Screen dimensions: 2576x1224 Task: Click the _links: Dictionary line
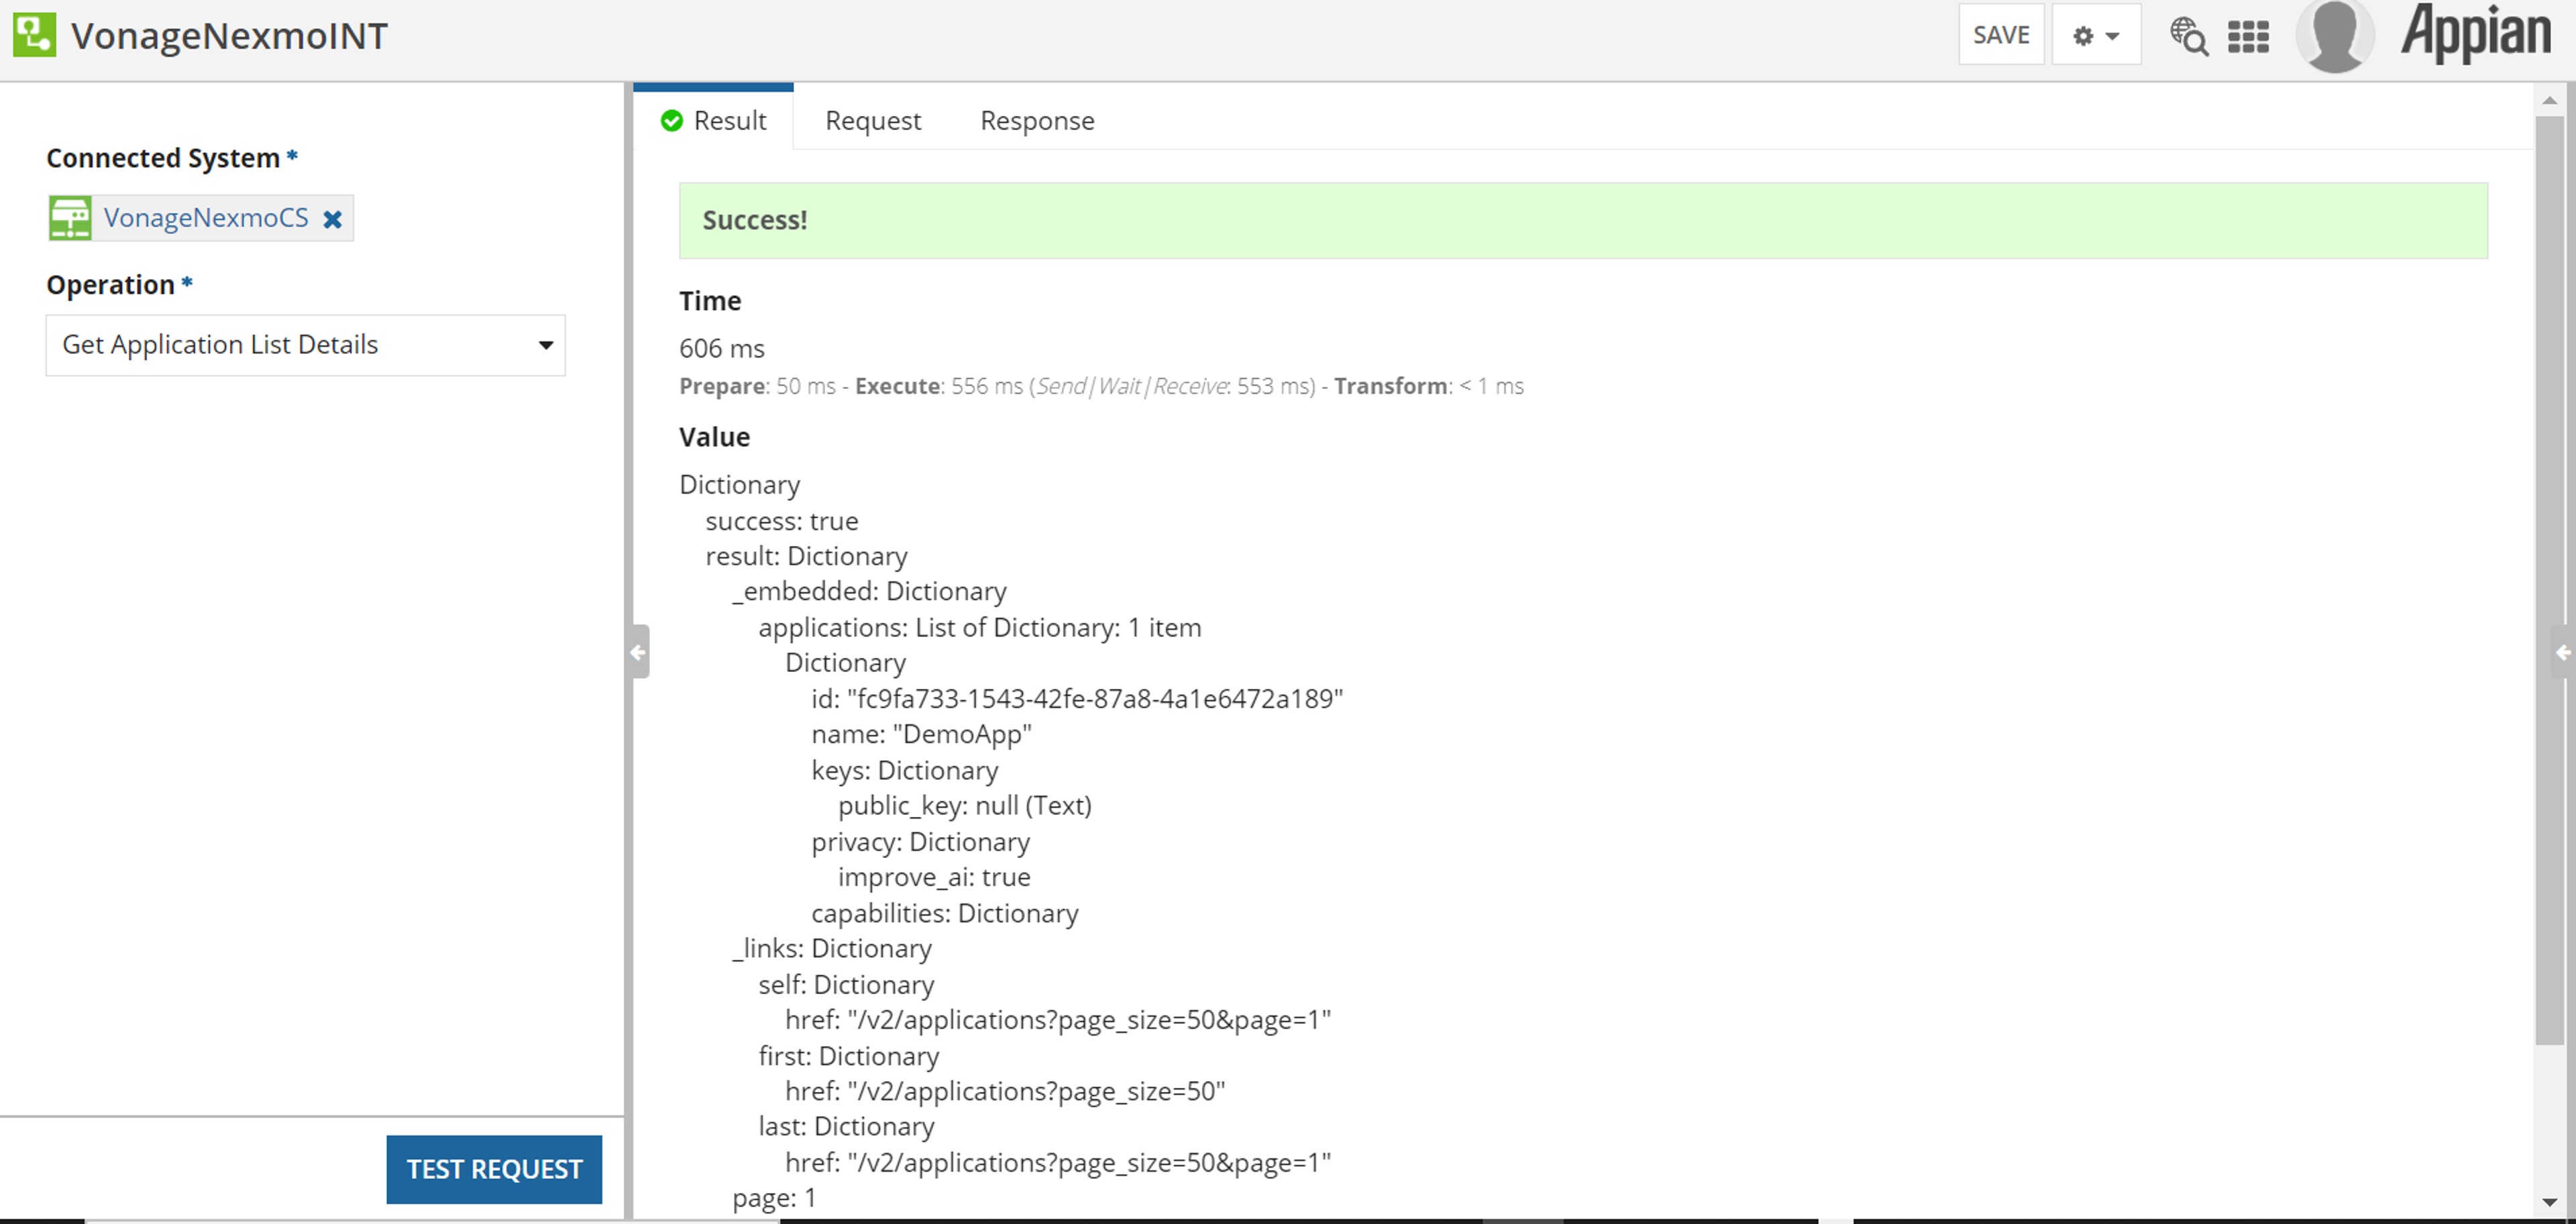(832, 948)
